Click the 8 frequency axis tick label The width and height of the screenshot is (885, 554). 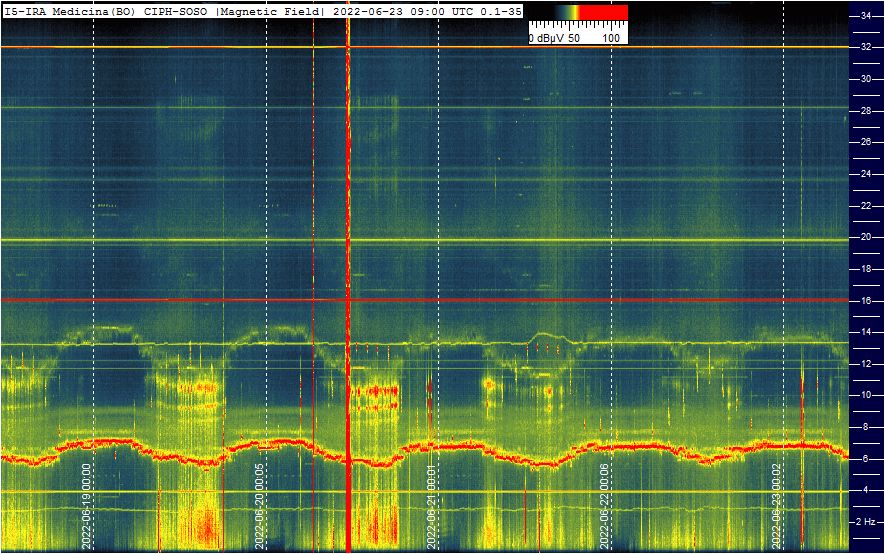[x=867, y=427]
